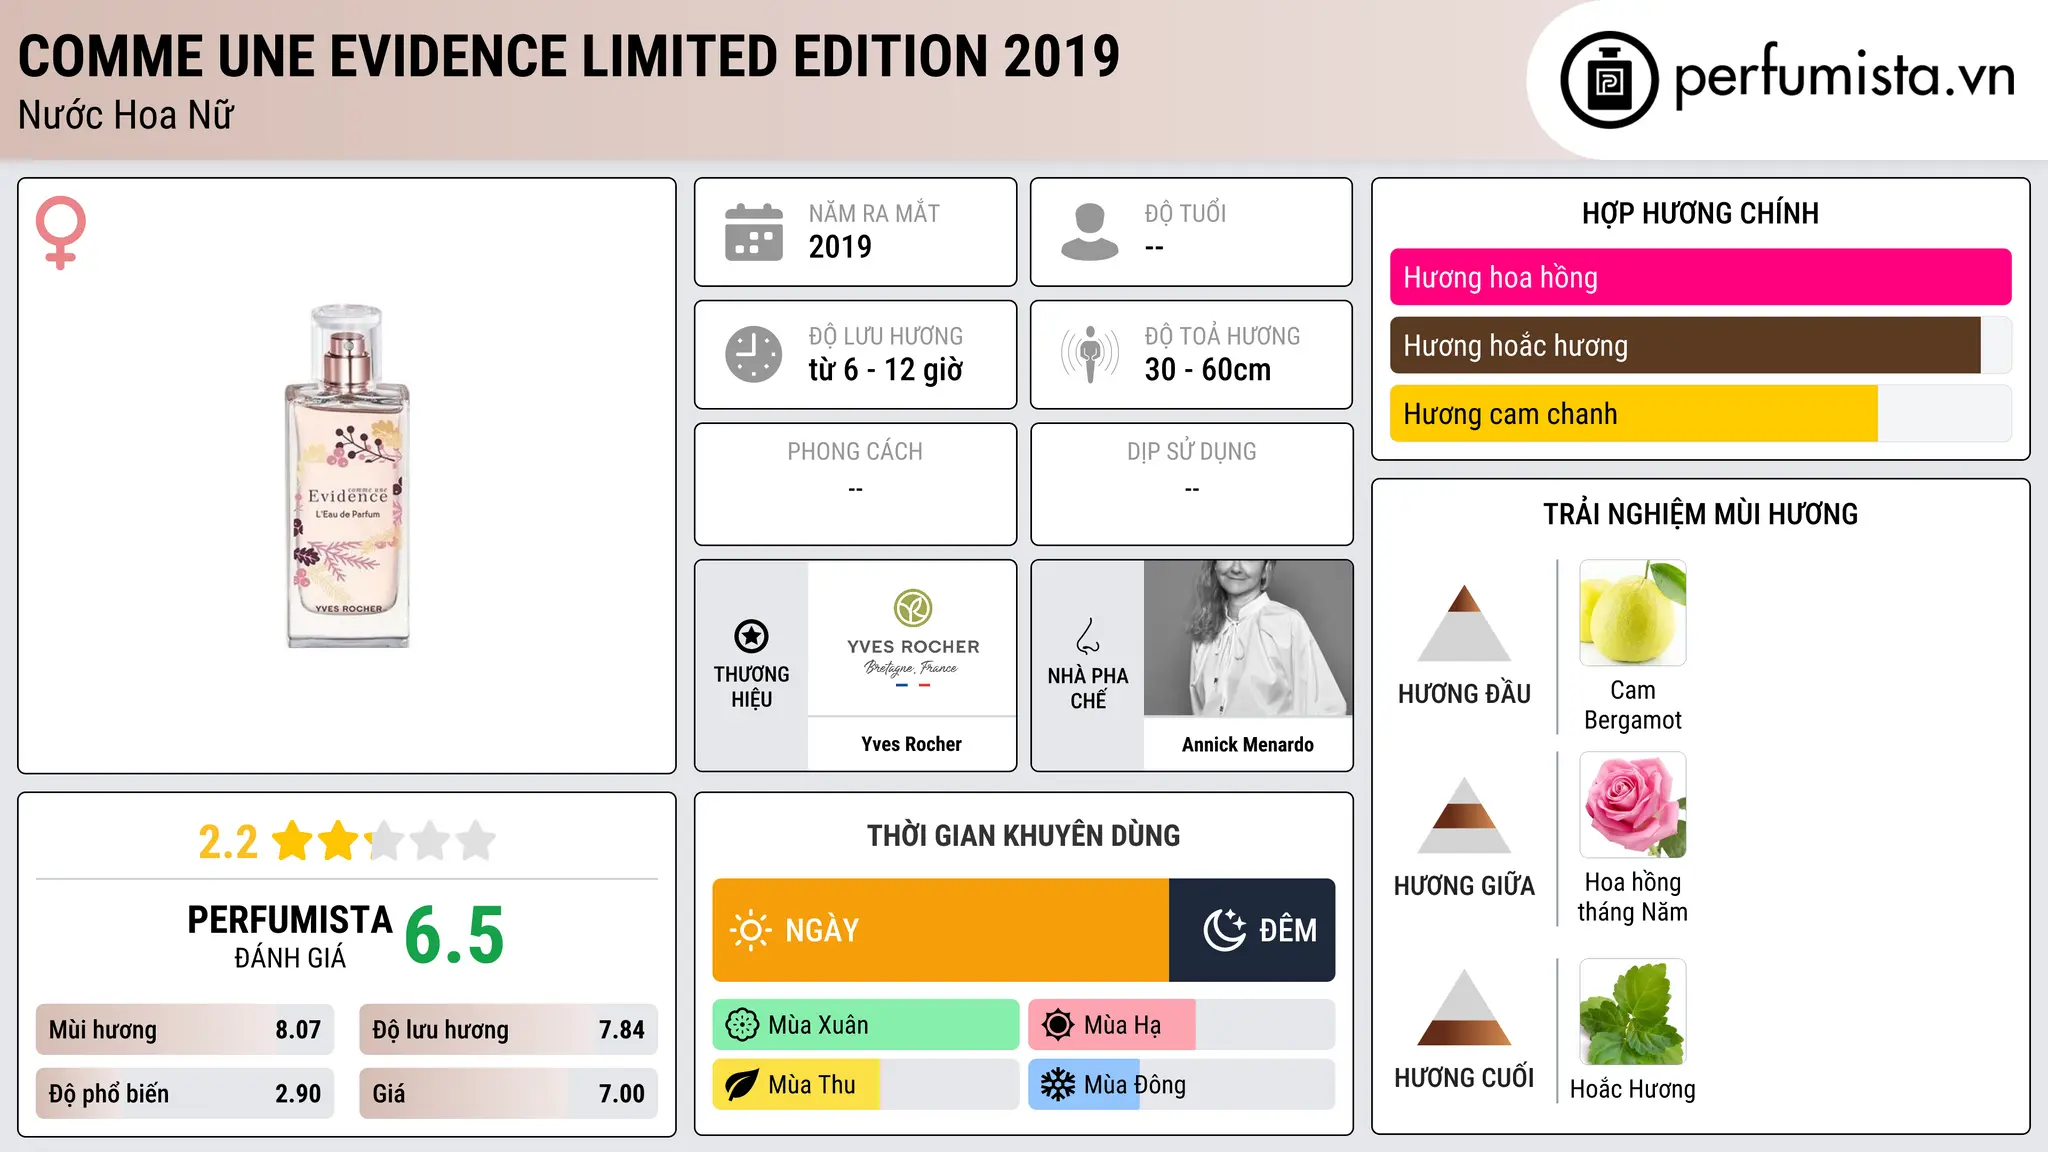Click the launch year value 2019
The width and height of the screenshot is (2048, 1152).
pos(840,247)
